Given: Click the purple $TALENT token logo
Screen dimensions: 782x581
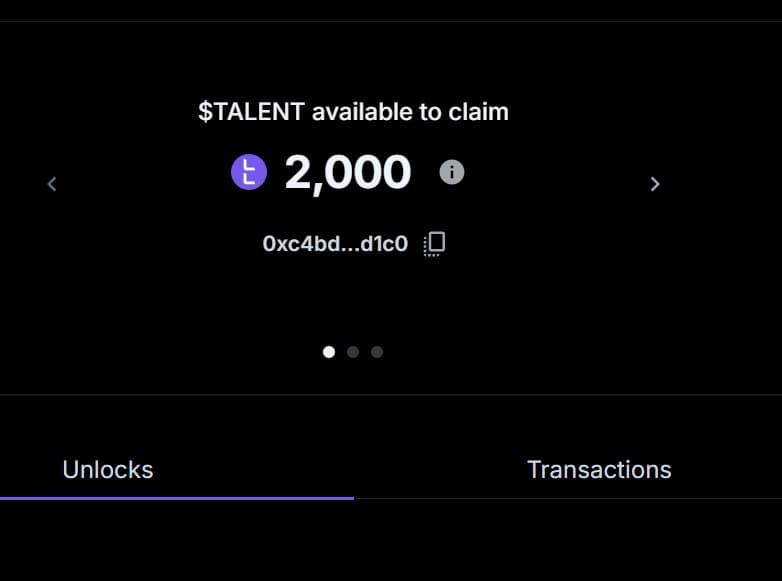Looking at the screenshot, I should (249, 173).
